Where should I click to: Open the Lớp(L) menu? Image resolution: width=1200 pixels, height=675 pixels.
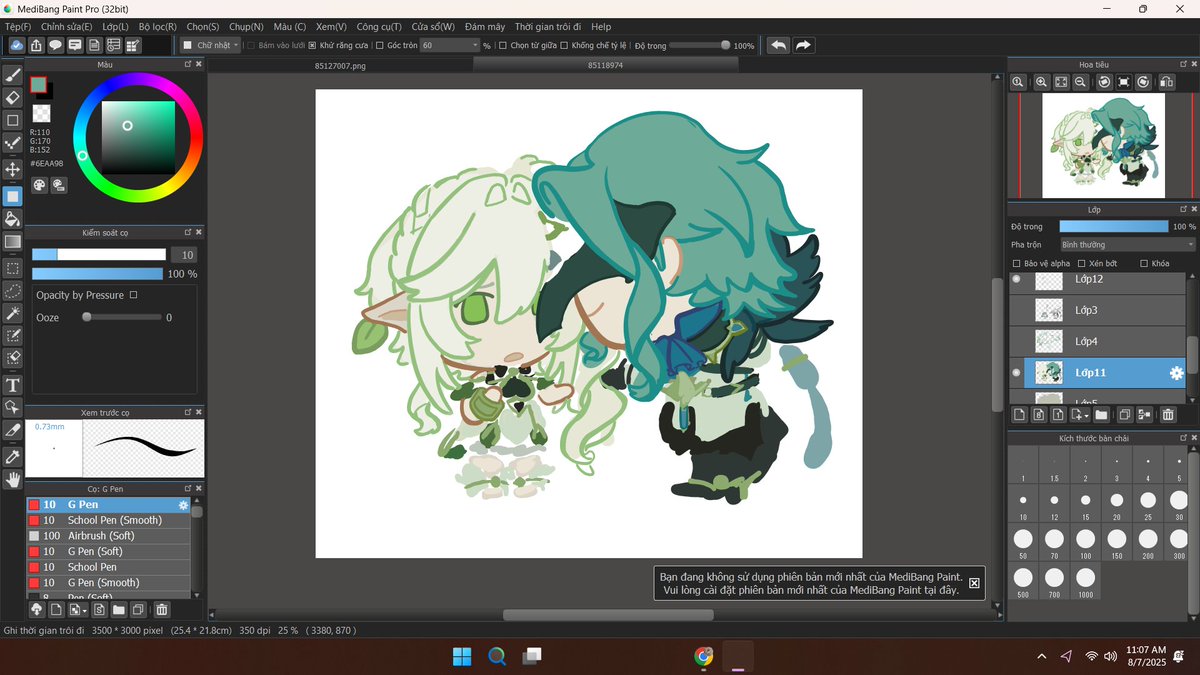[115, 27]
